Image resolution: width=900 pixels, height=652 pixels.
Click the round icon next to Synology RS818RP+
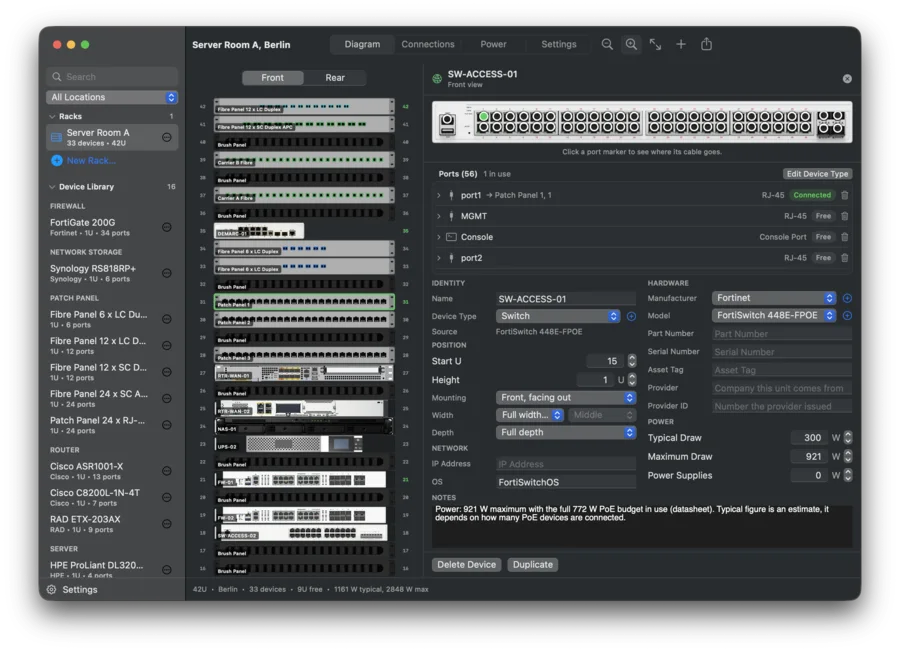click(x=166, y=273)
